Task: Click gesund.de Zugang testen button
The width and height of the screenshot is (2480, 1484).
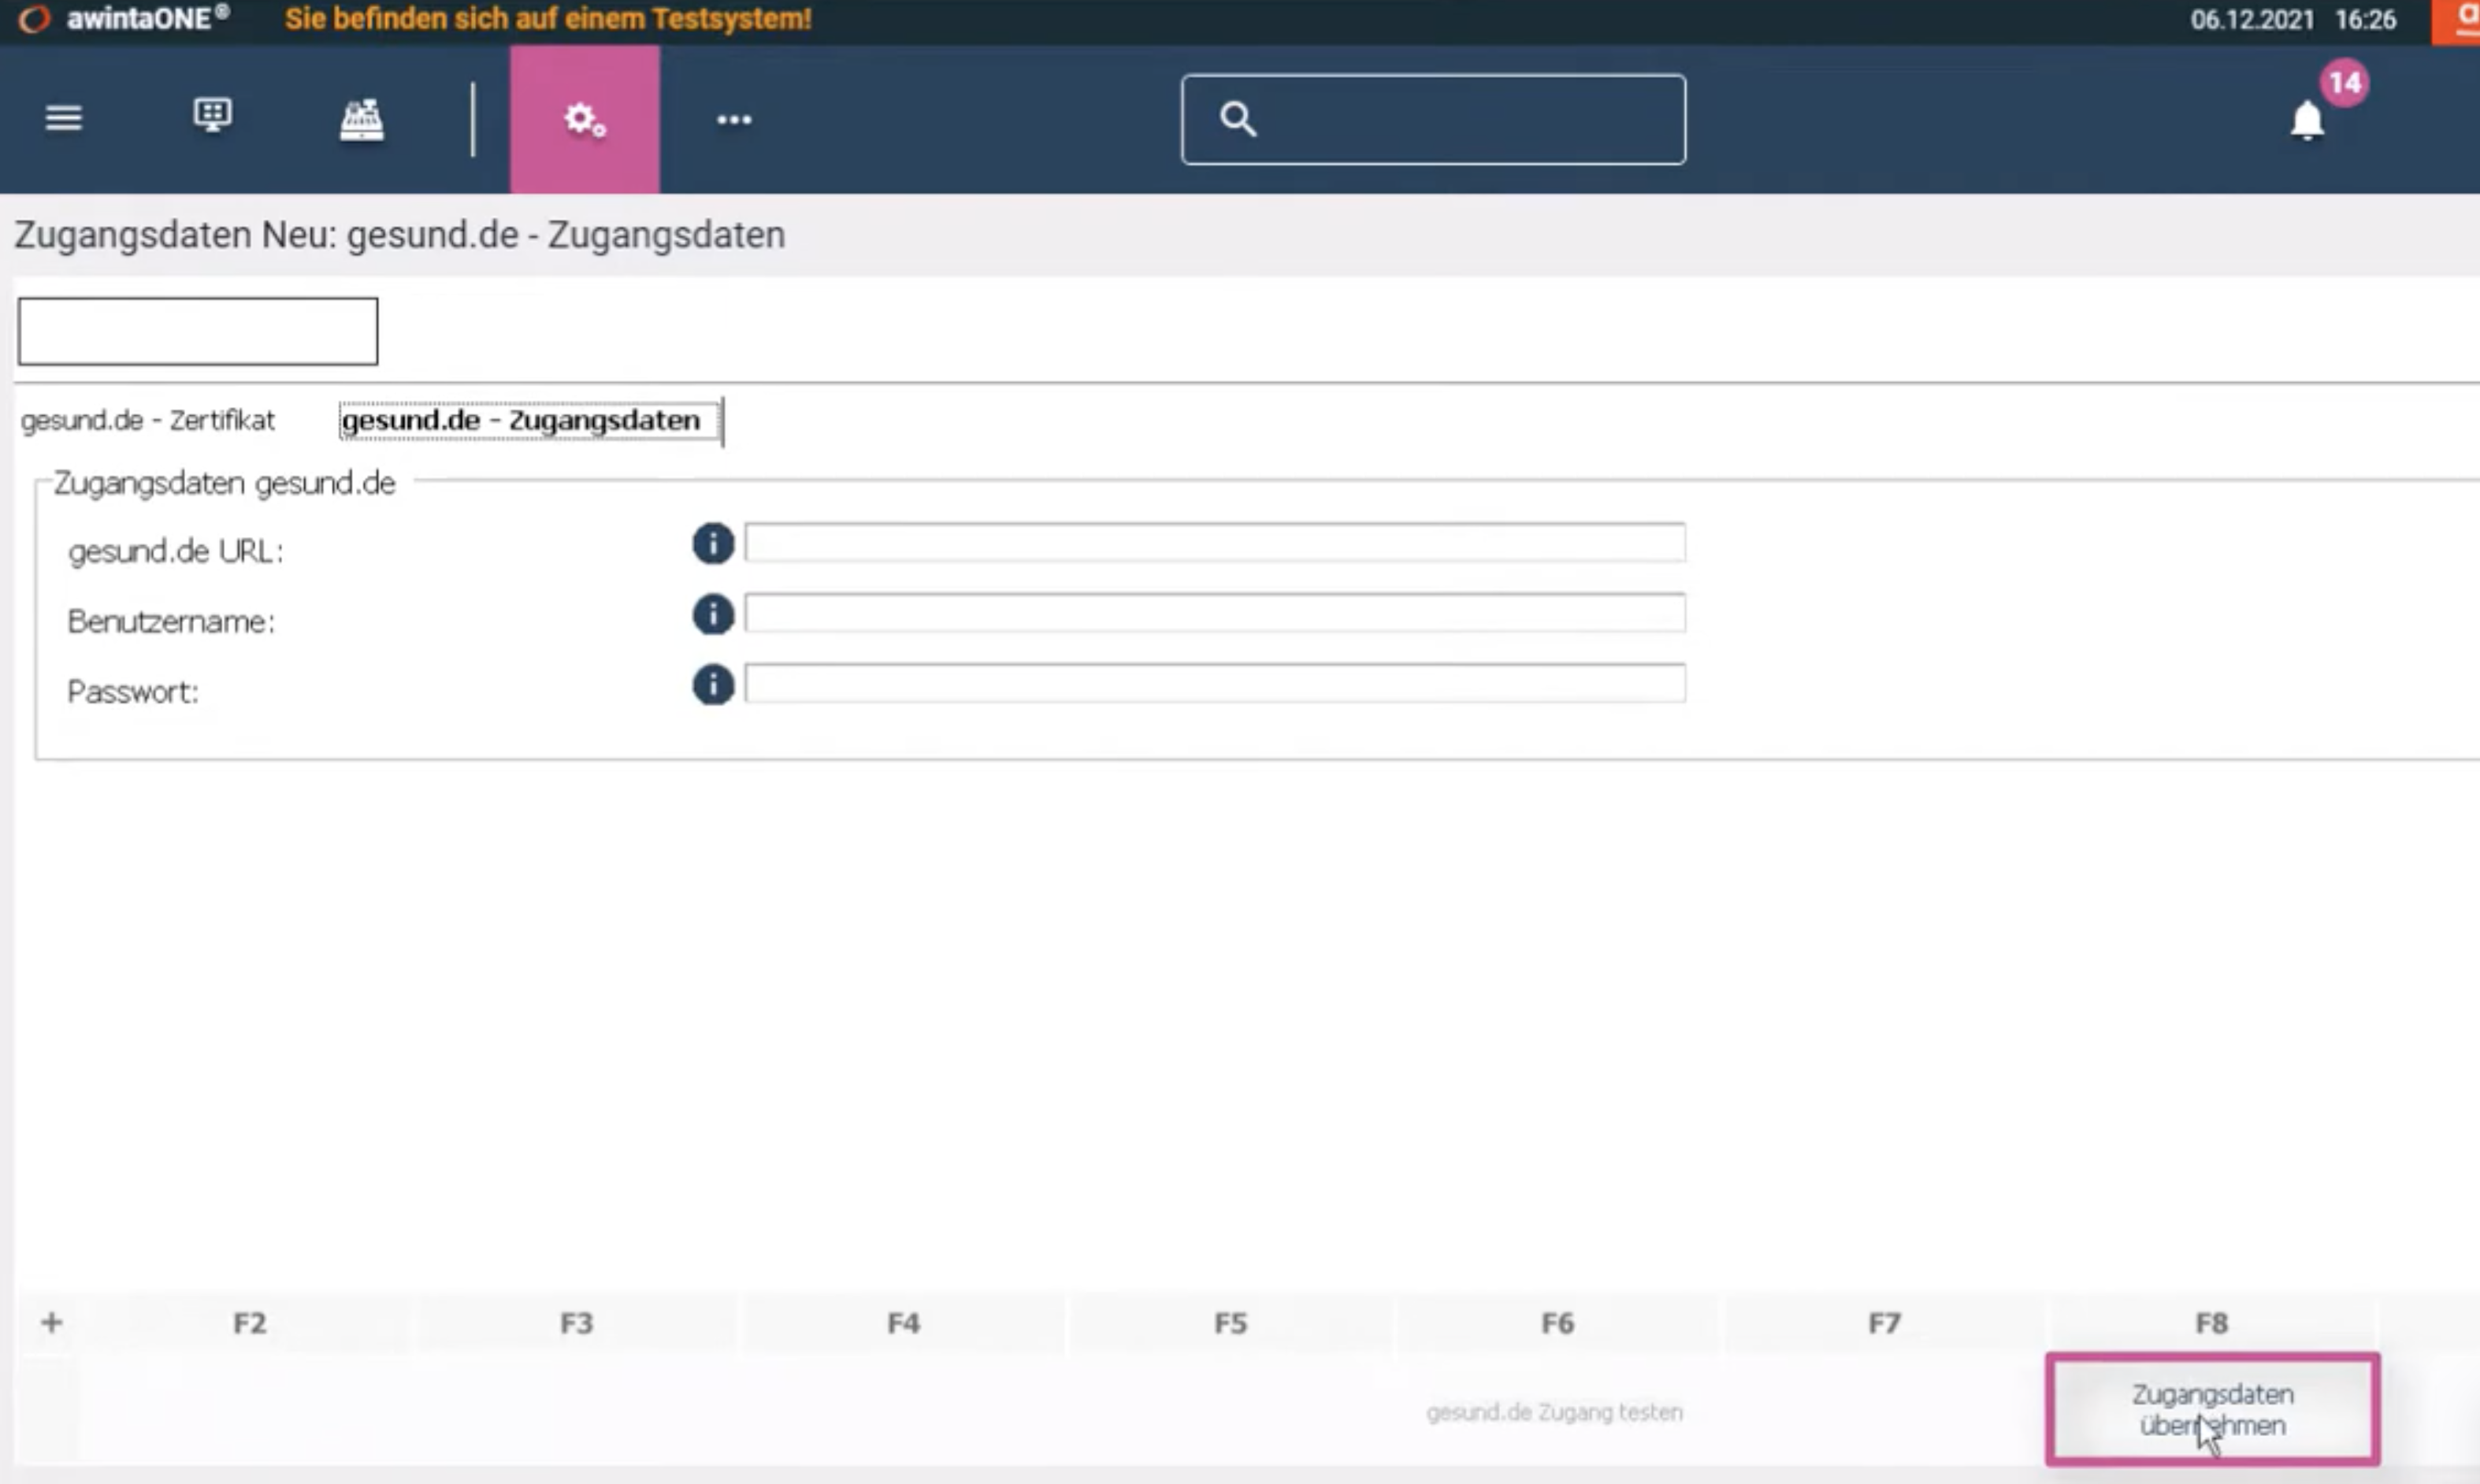Action: point(1555,1412)
